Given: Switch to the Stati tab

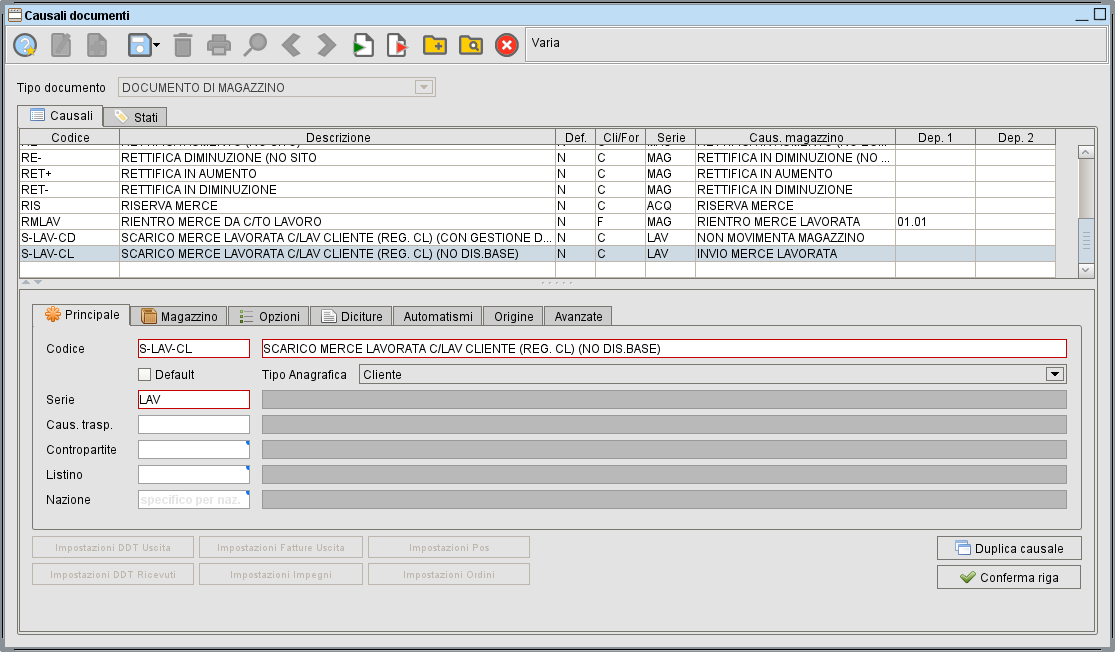Looking at the screenshot, I should [136, 117].
